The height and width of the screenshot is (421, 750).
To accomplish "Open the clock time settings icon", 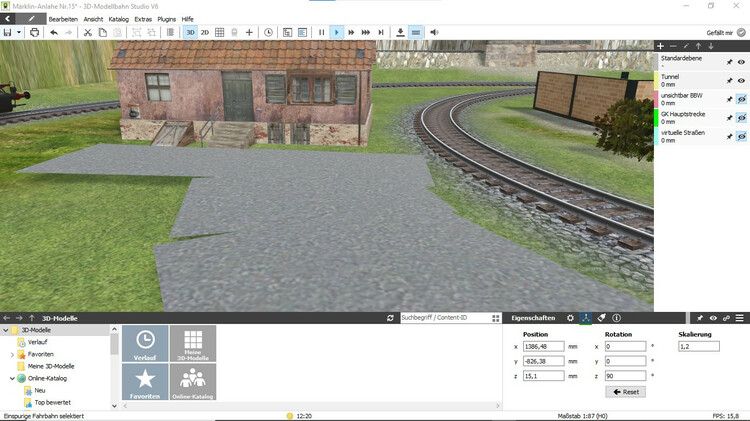I will click(x=268, y=33).
